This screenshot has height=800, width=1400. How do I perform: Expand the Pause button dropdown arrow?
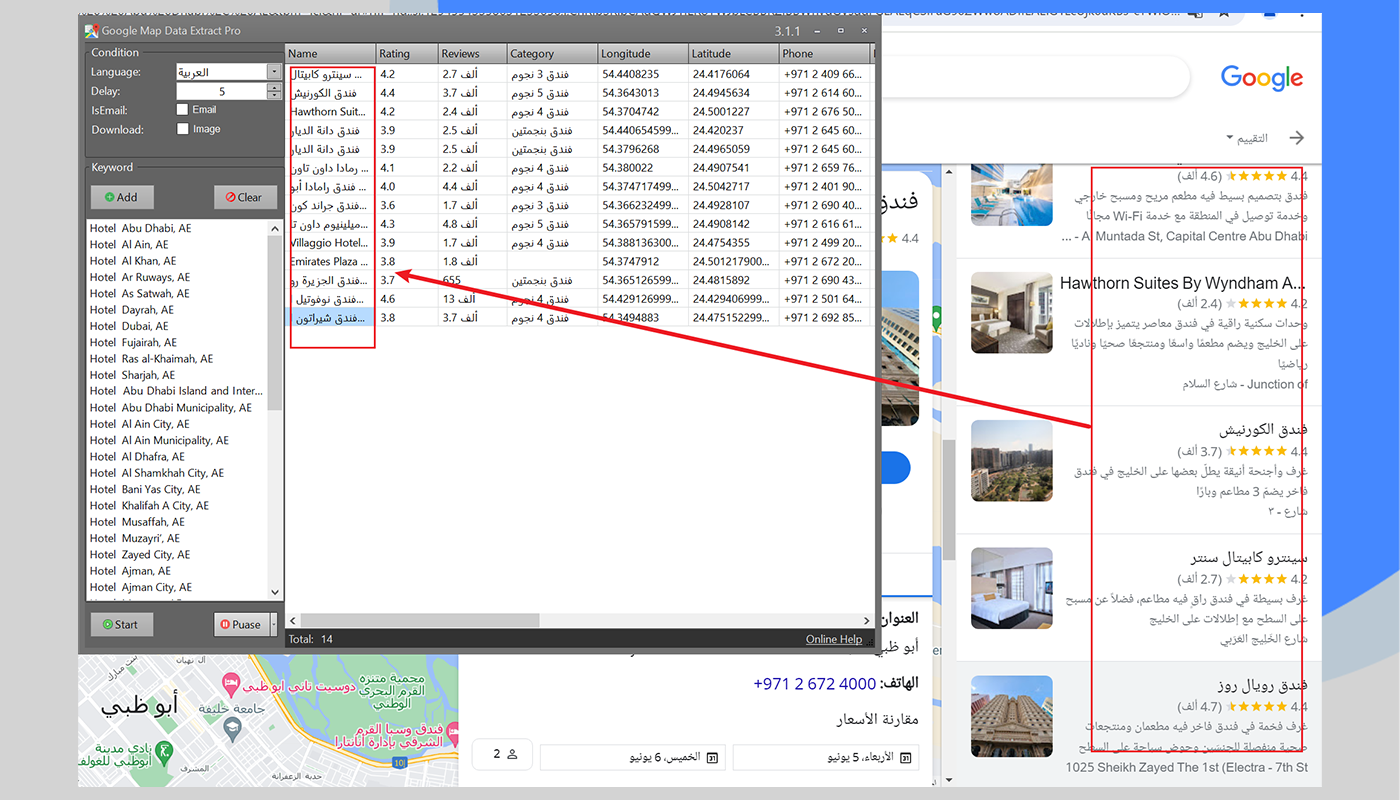tap(273, 625)
